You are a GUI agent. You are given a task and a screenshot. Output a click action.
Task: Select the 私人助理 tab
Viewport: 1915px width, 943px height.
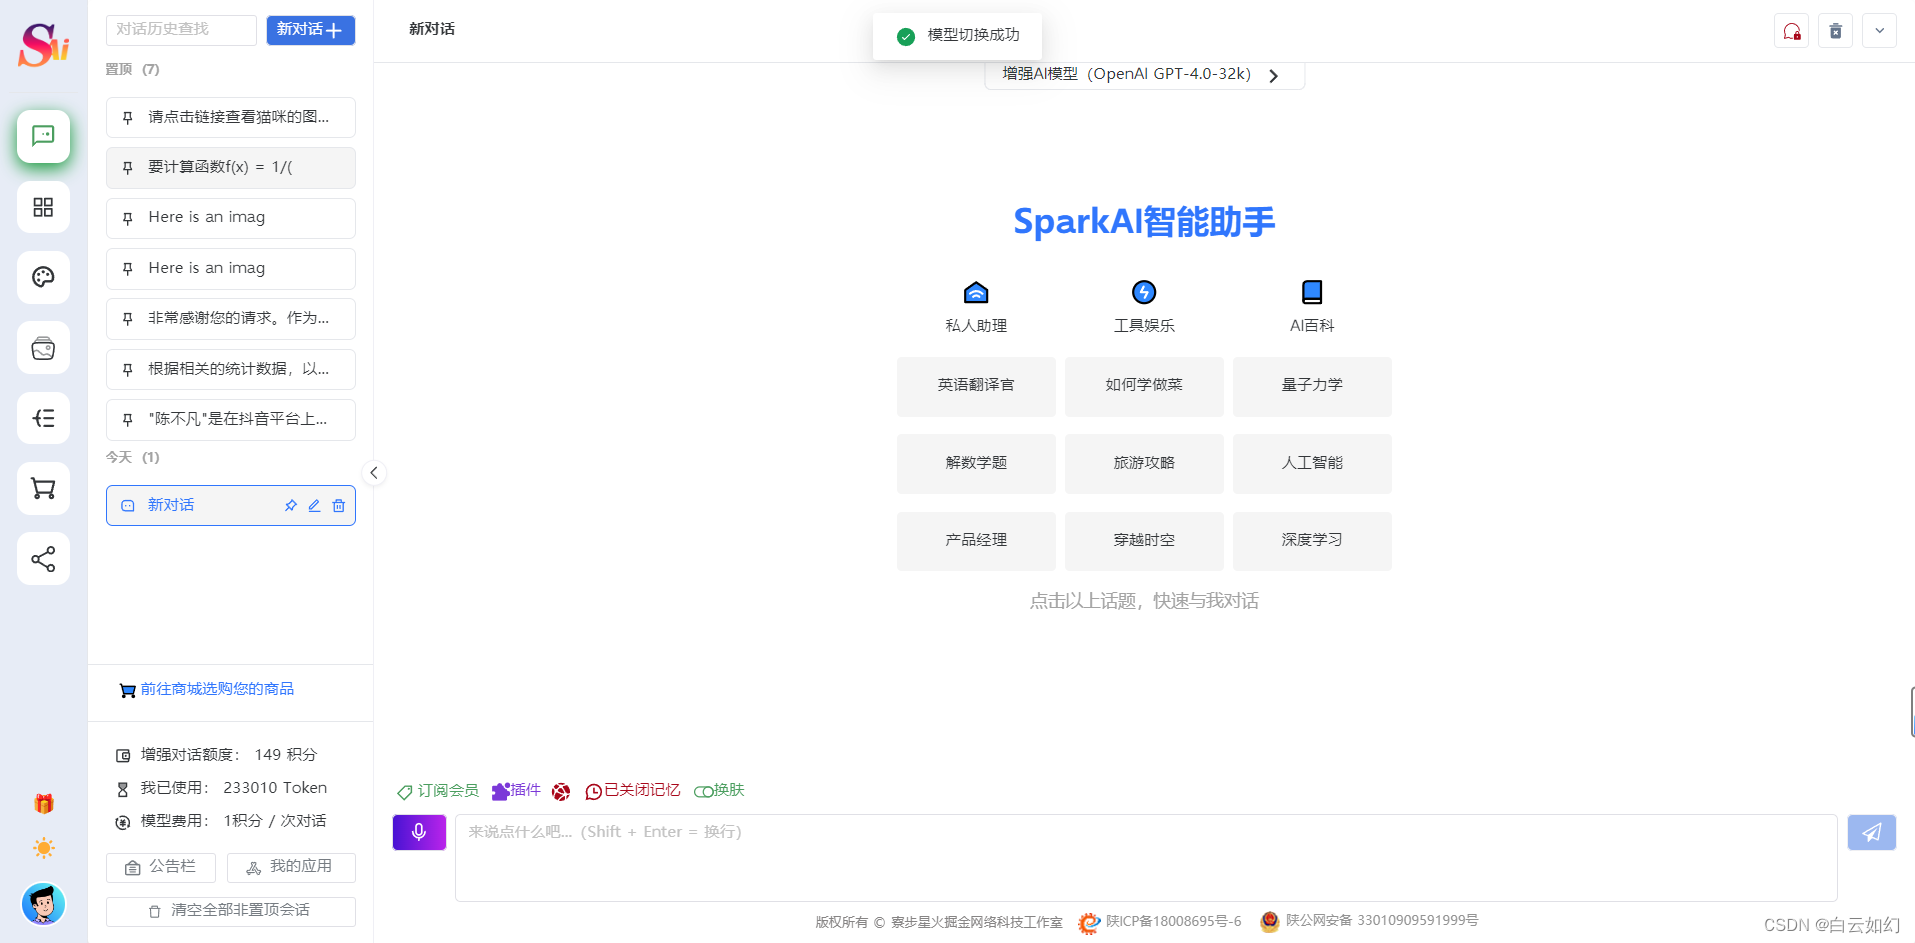(976, 307)
